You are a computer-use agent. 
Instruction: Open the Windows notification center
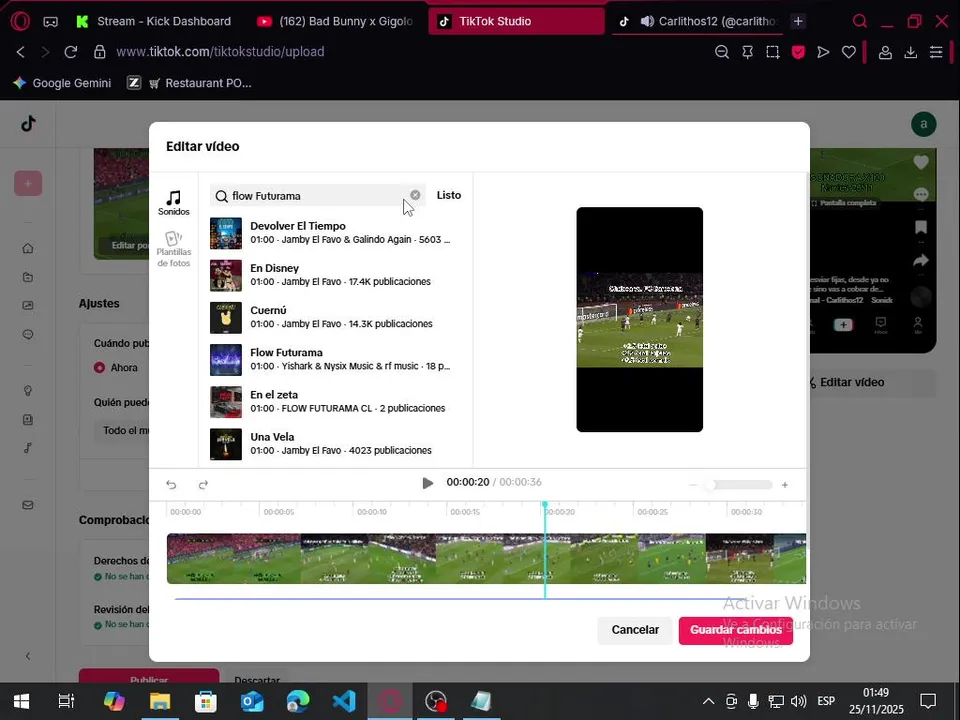928,701
